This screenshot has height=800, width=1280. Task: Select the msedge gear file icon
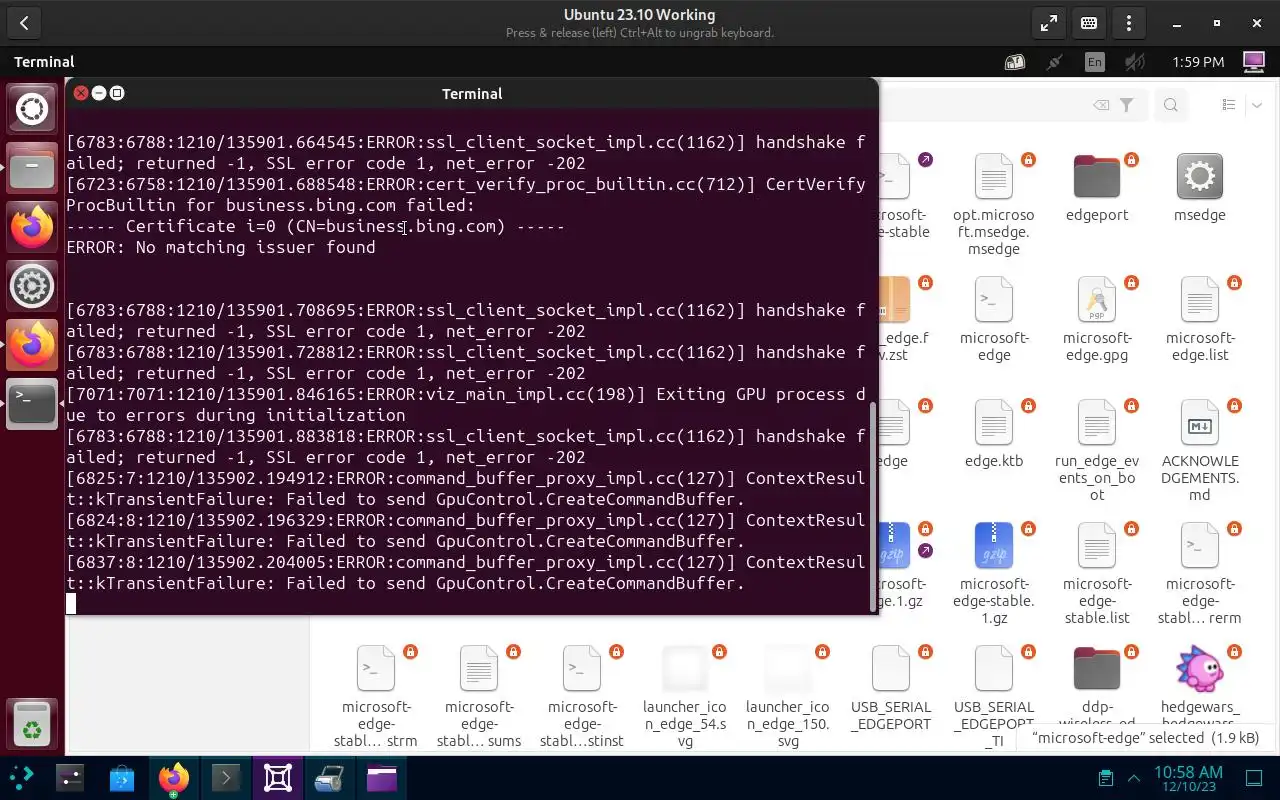coord(1200,177)
